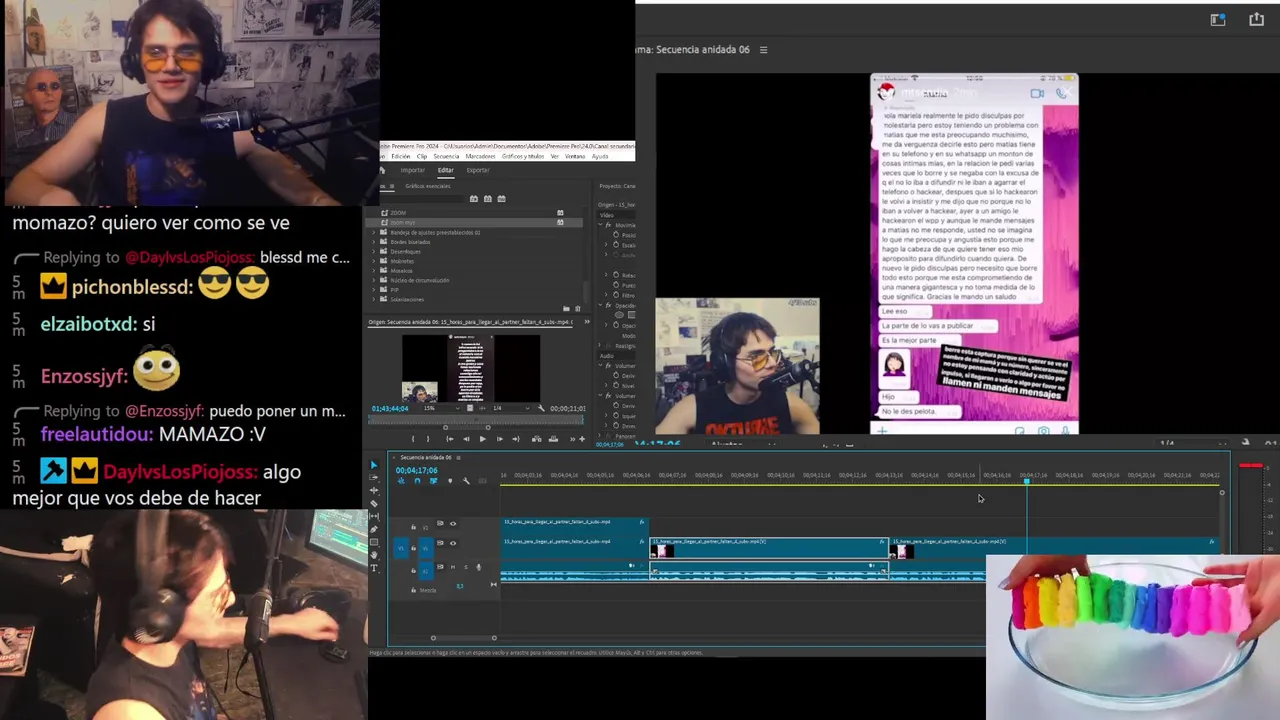
Task: Select the Ripple Edit tool
Action: point(374,491)
